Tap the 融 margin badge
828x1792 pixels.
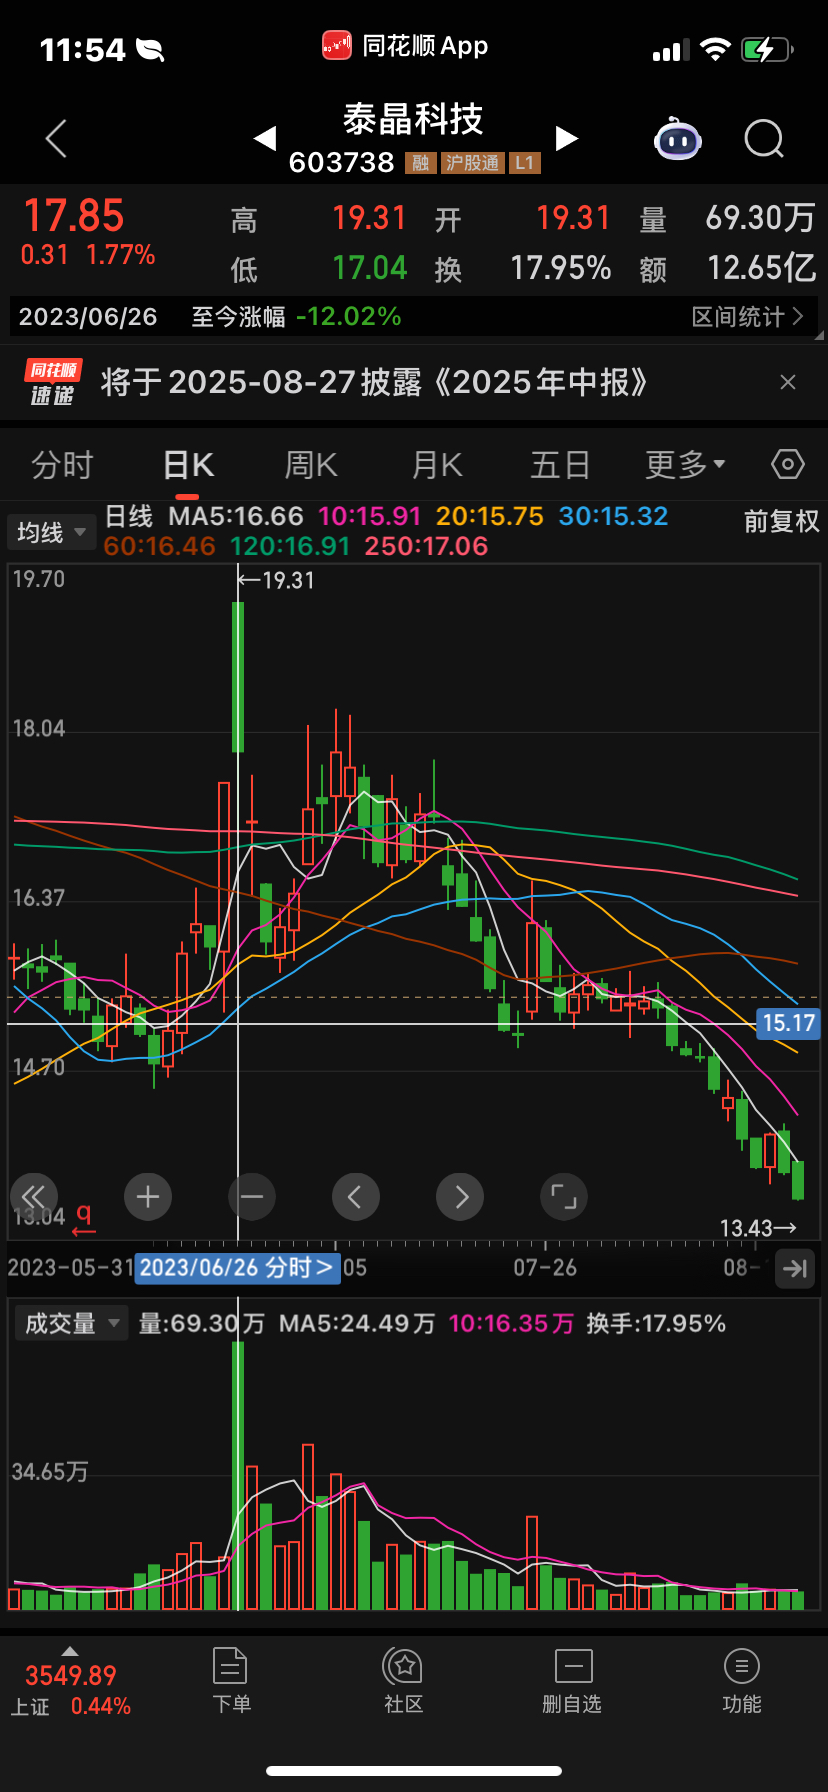click(x=421, y=163)
